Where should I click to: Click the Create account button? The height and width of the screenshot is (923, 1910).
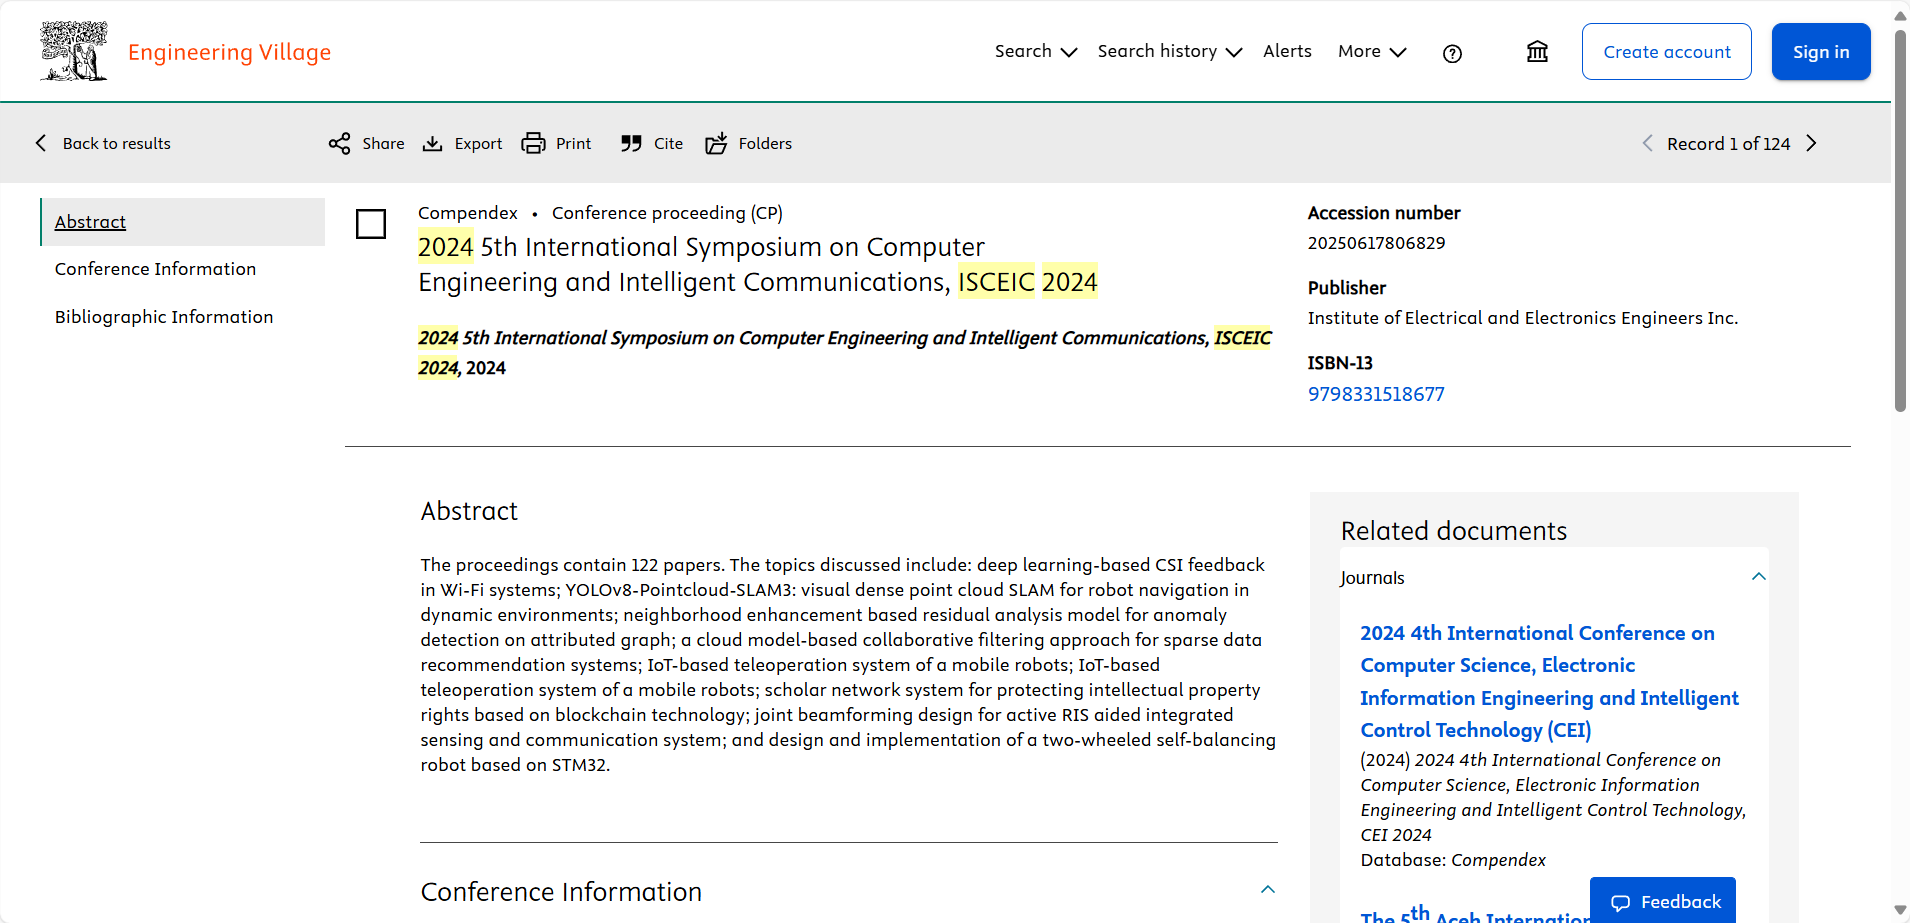click(1667, 52)
